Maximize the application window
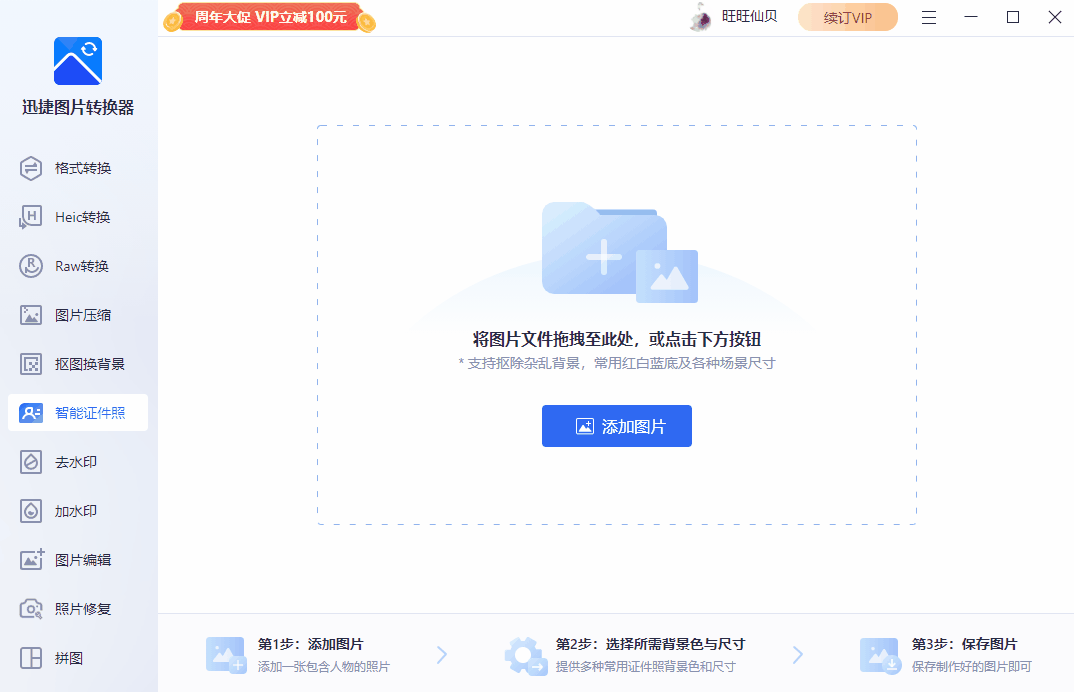The height and width of the screenshot is (692, 1074). coord(1013,17)
